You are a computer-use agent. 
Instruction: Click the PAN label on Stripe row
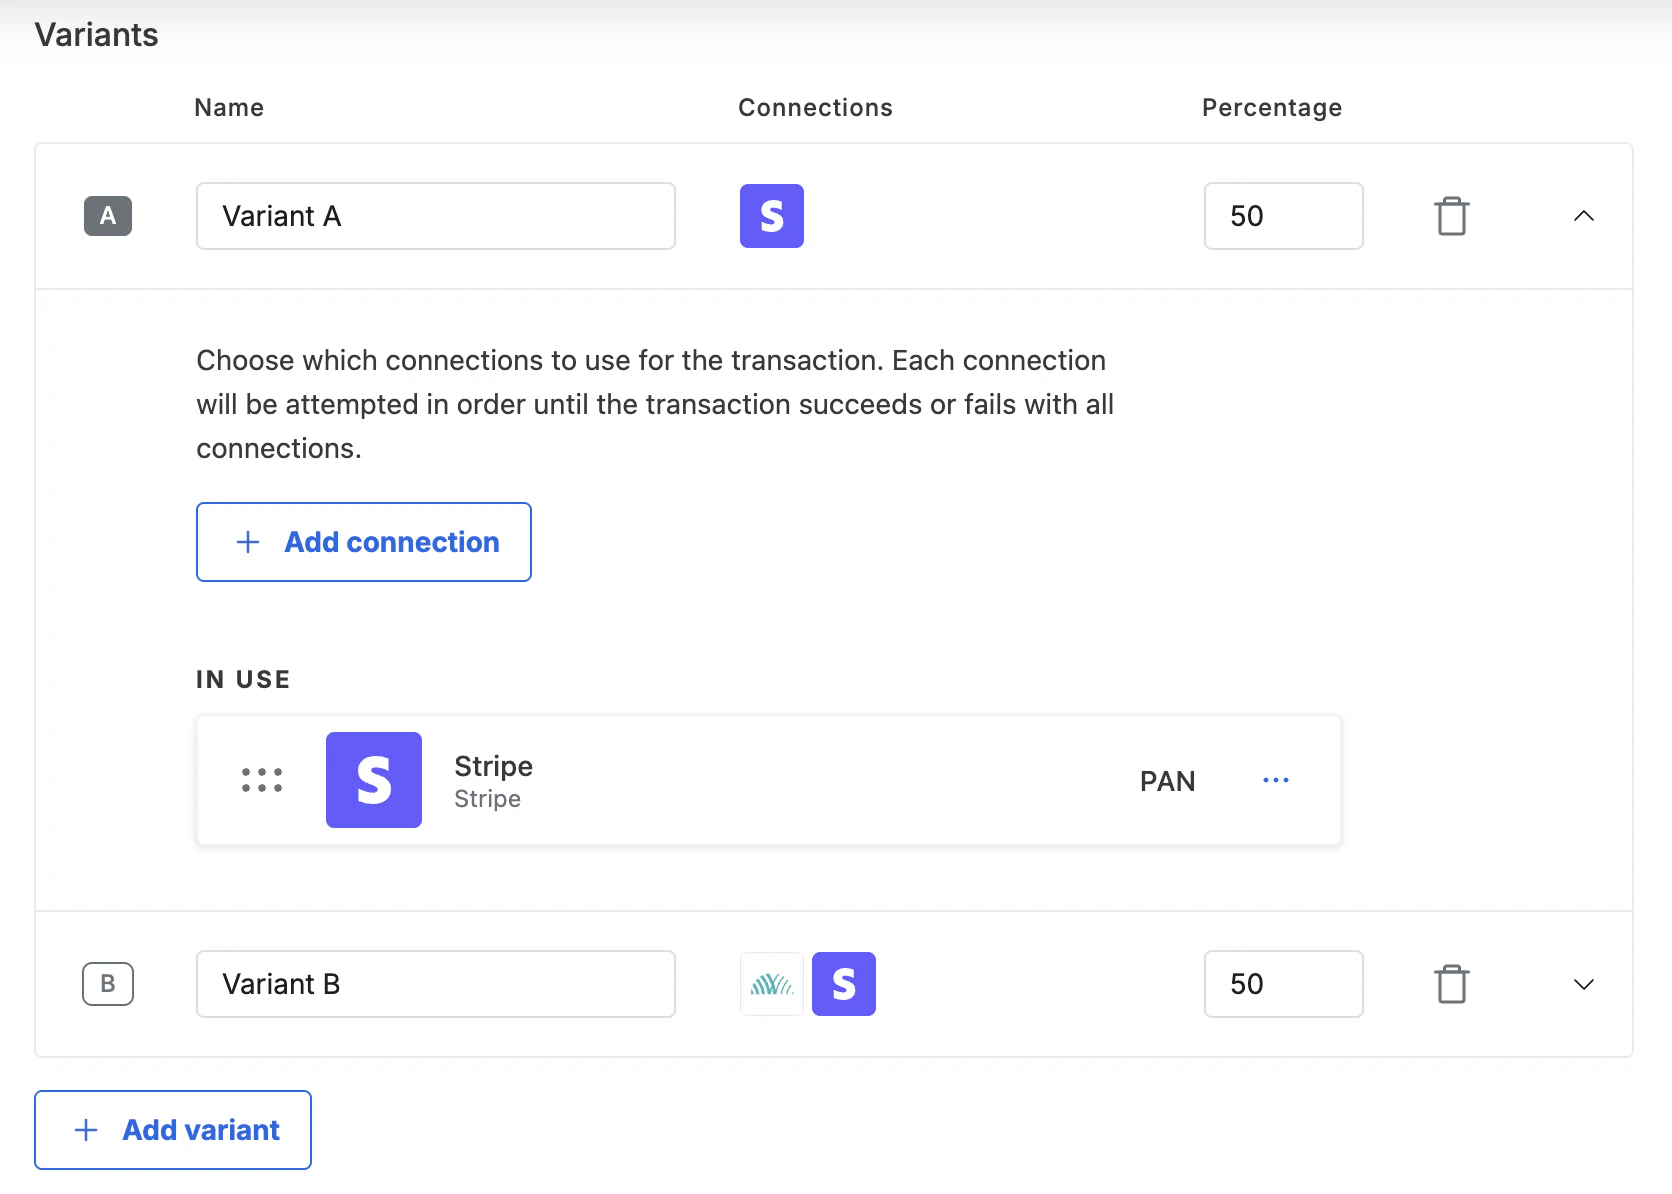(1168, 781)
